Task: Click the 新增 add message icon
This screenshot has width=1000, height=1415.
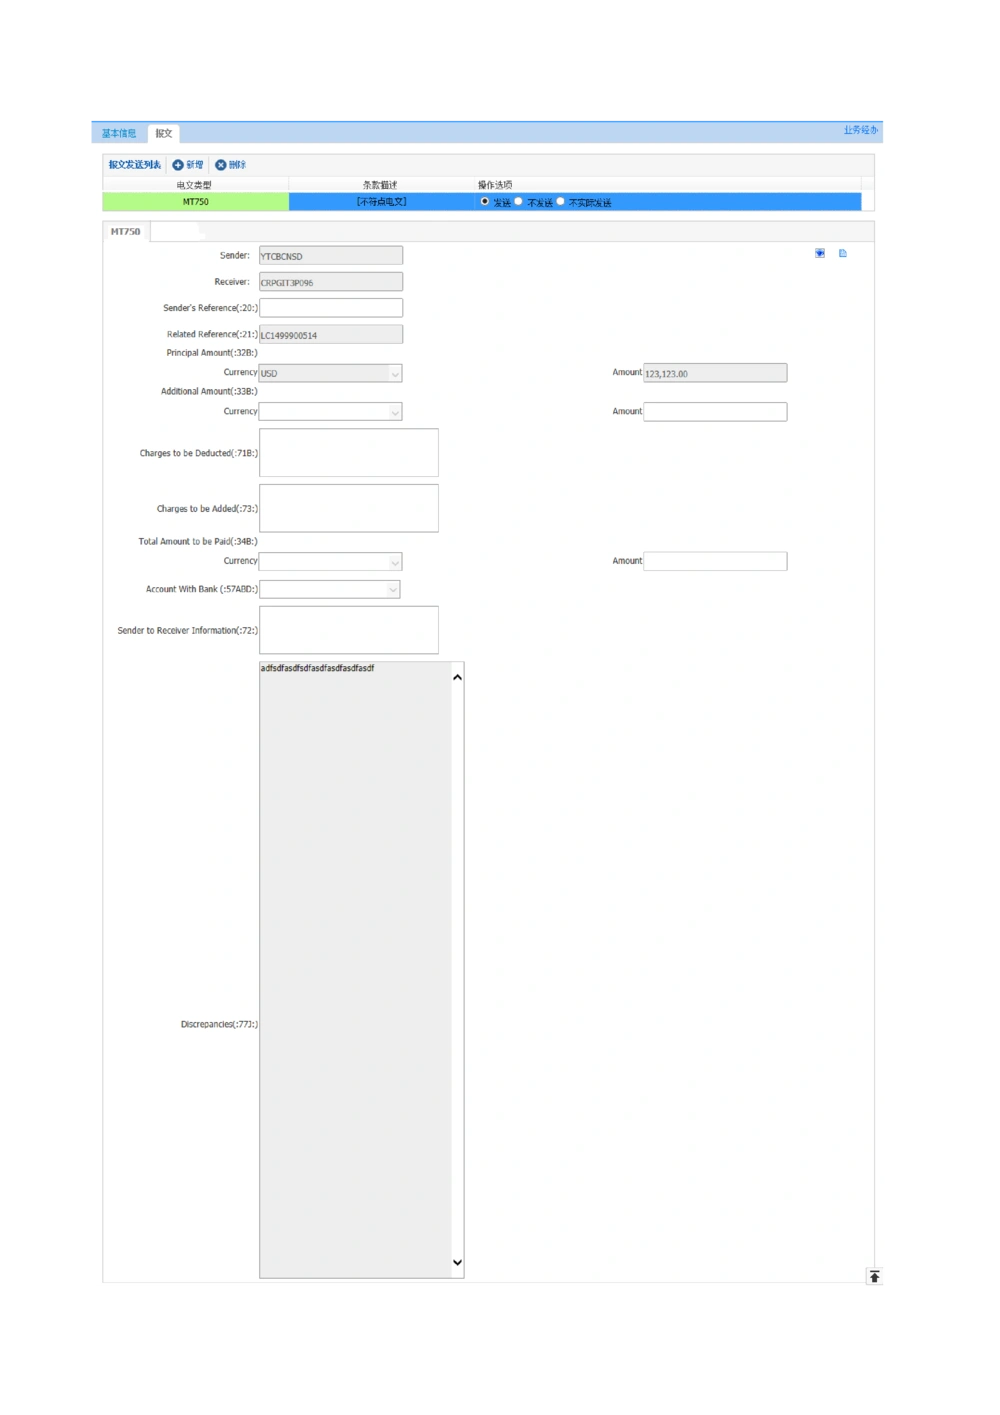Action: coord(178,165)
